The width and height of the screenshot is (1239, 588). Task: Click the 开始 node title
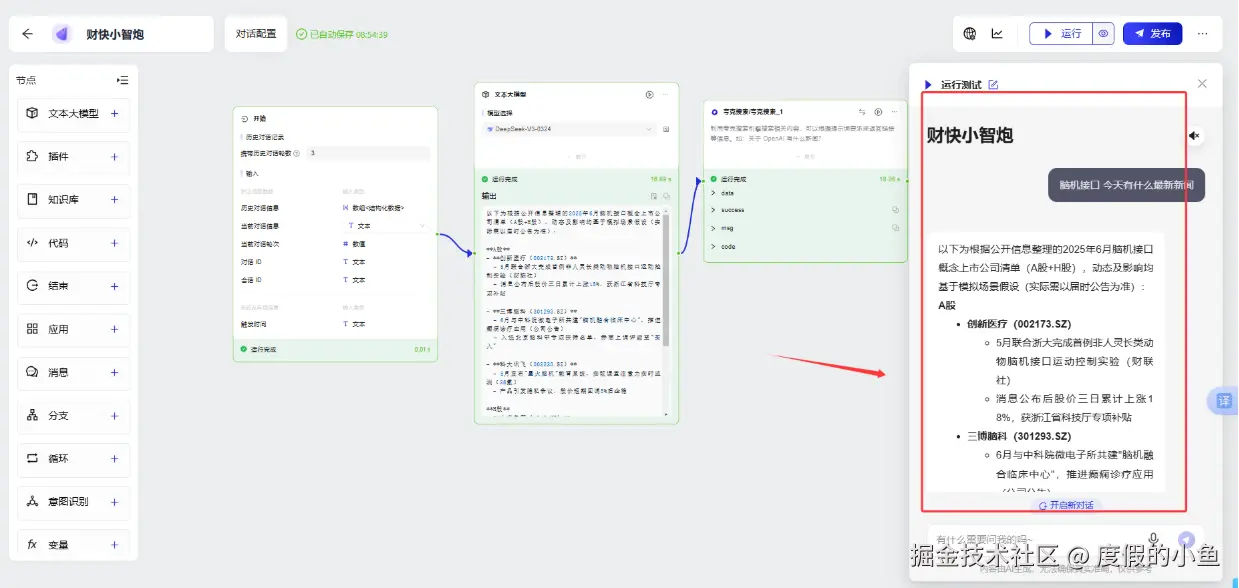click(x=260, y=118)
